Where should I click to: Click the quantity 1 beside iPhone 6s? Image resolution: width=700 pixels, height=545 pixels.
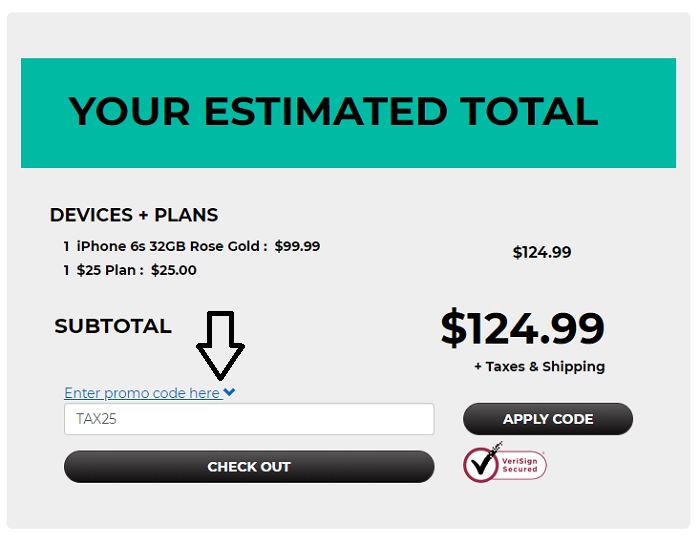tap(67, 246)
